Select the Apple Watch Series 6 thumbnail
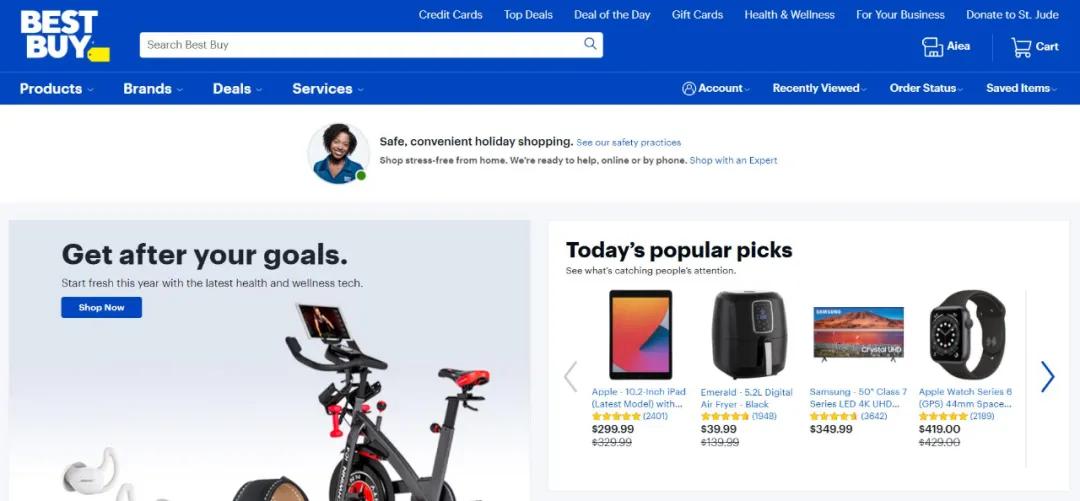This screenshot has width=1080, height=501. (968, 334)
